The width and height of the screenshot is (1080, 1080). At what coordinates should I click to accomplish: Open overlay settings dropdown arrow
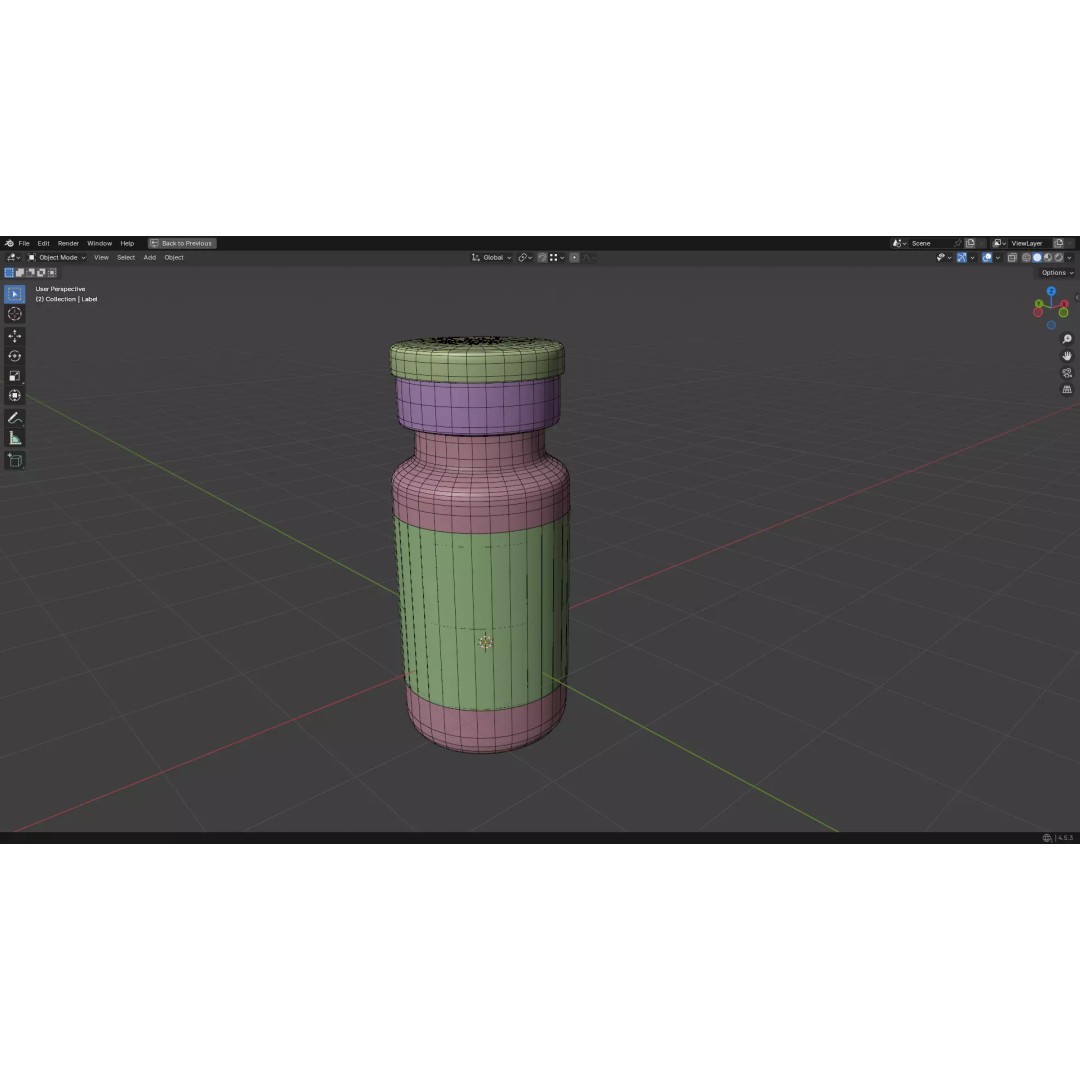(x=997, y=258)
